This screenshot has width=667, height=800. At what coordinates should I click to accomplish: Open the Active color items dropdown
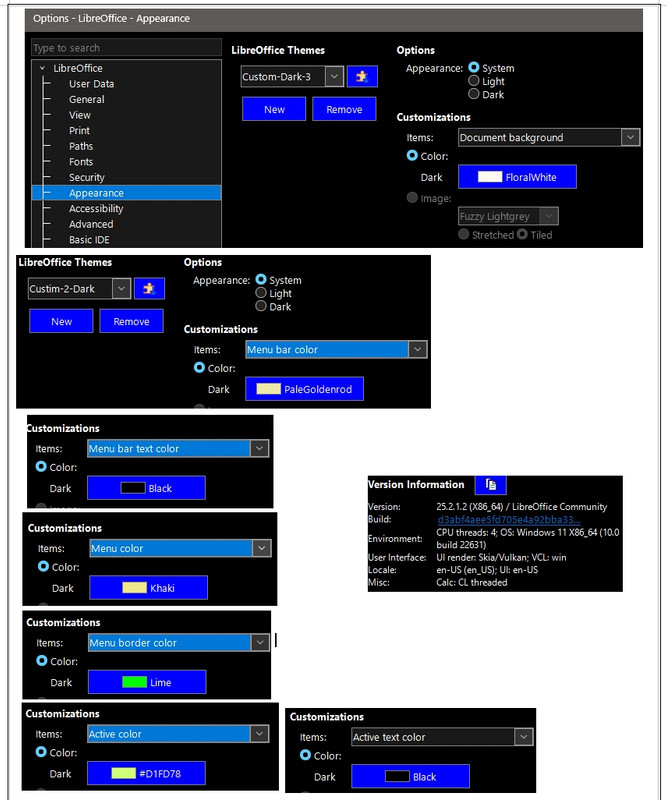pos(260,734)
